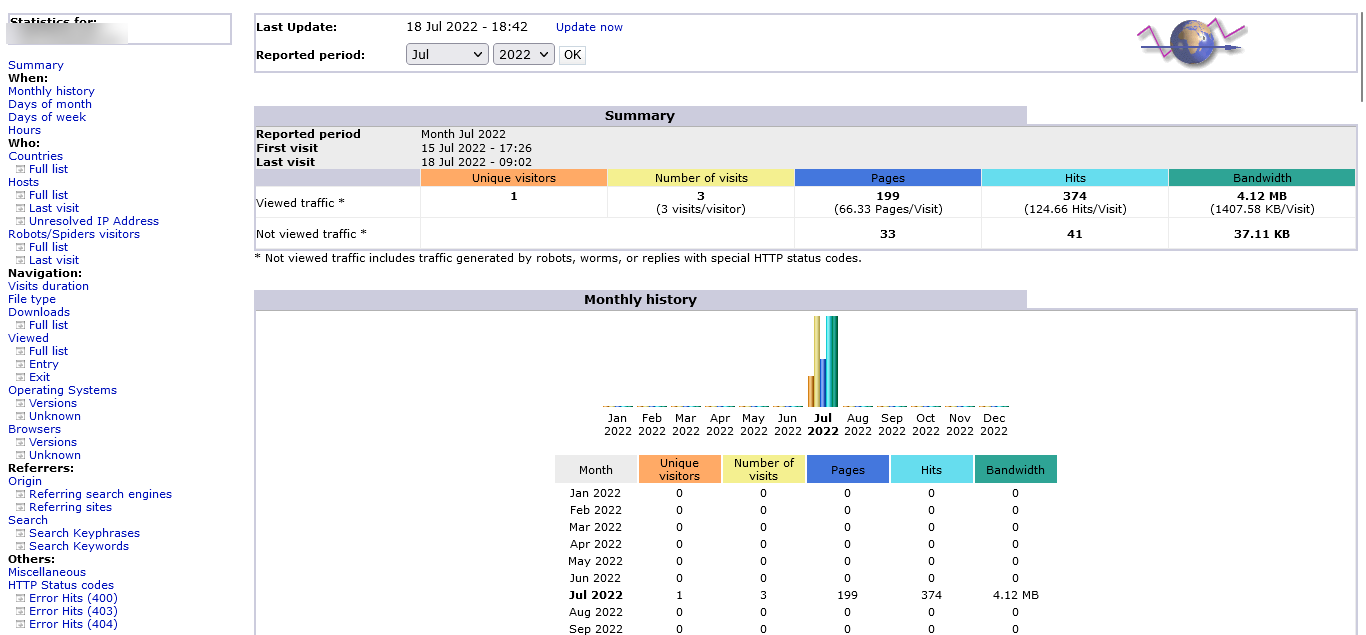This screenshot has width=1366, height=635.
Task: Click the Update now link
Action: [589, 27]
